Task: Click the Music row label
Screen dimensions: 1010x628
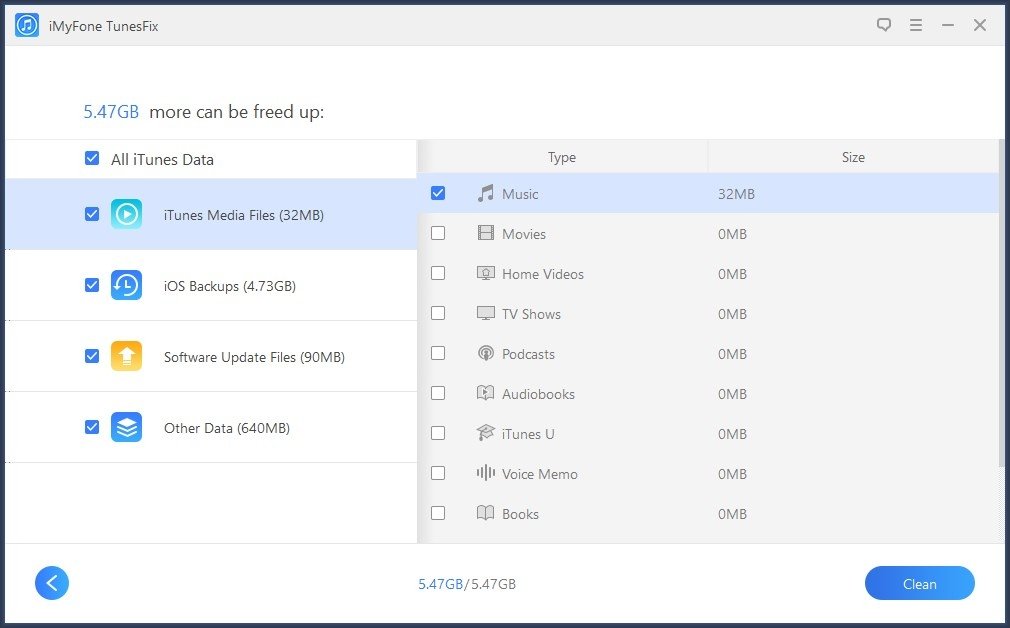Action: click(520, 194)
